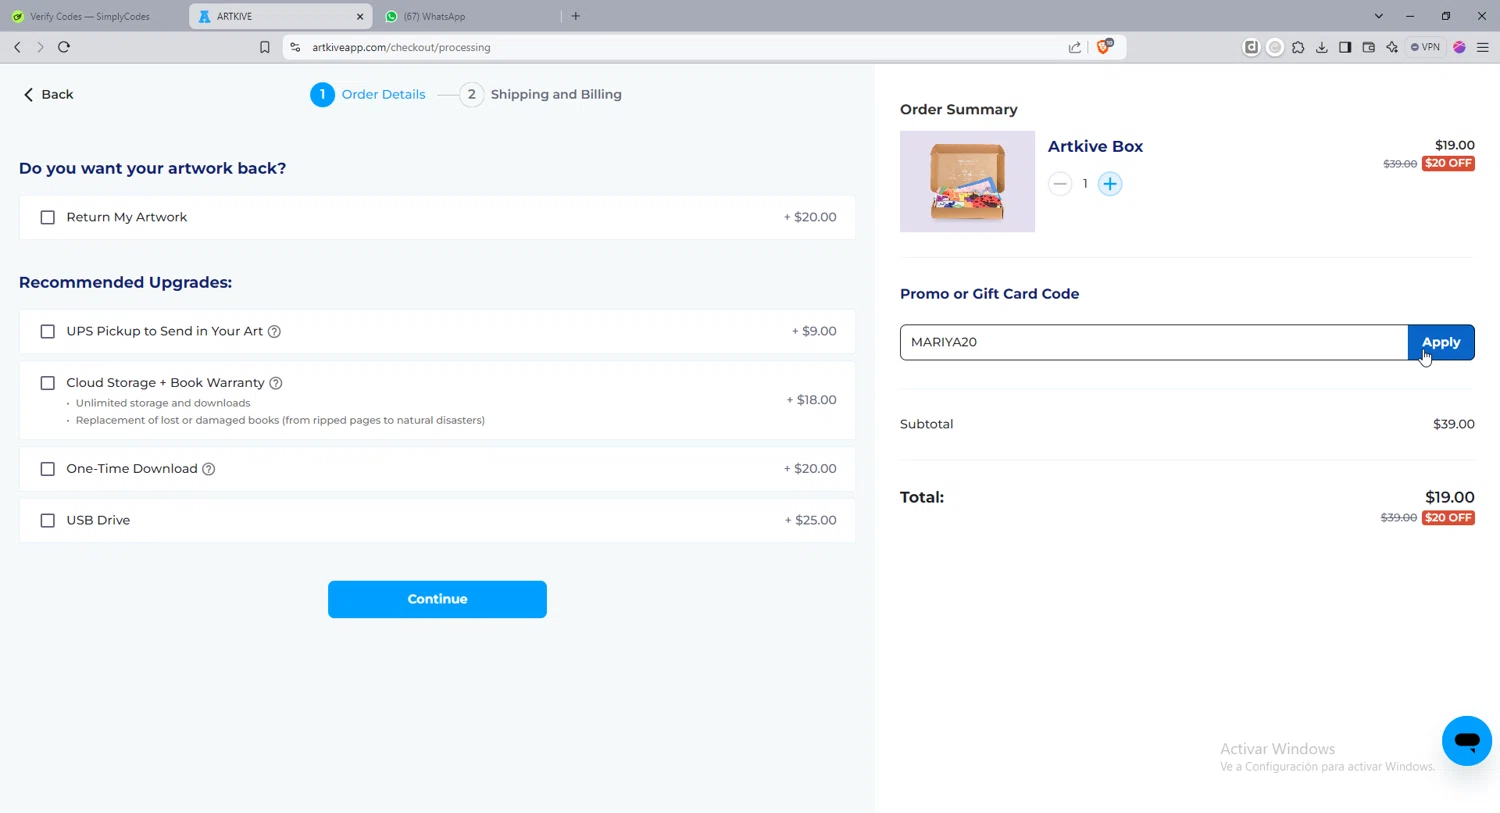Open browser Downloads
The height and width of the screenshot is (813, 1500).
(1322, 47)
